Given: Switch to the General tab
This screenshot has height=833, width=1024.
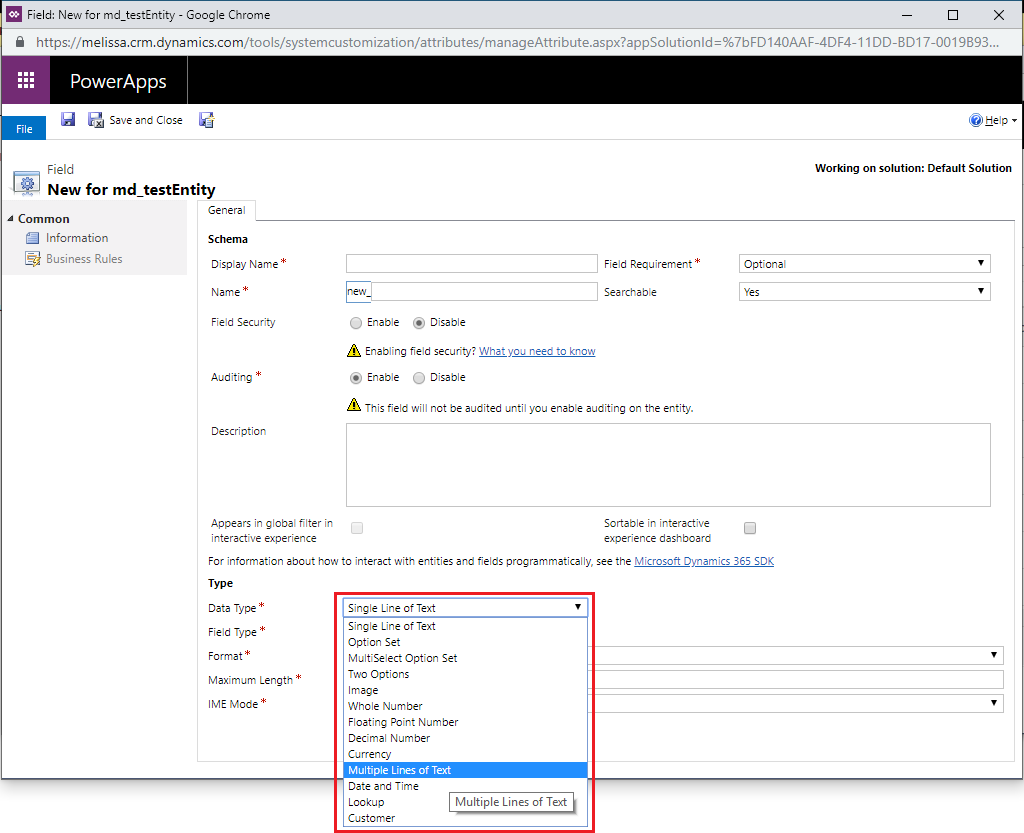Looking at the screenshot, I should click(x=227, y=210).
